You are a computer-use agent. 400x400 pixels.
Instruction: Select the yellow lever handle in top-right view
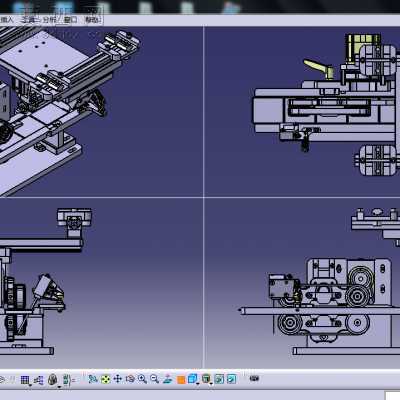coord(318,68)
